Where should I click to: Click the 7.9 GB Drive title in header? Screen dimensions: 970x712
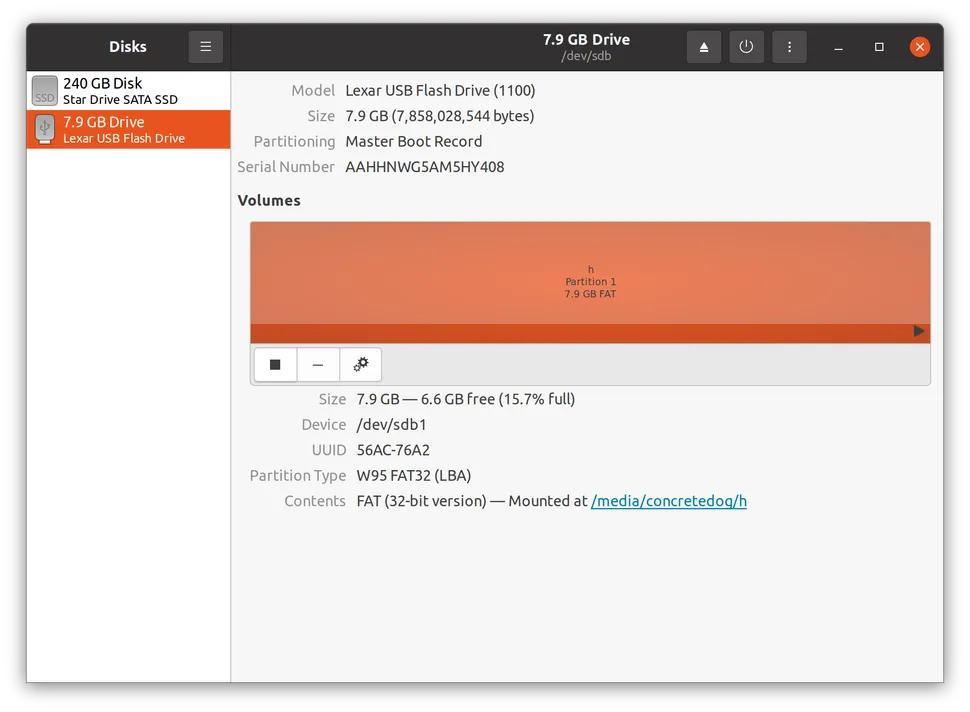586,40
